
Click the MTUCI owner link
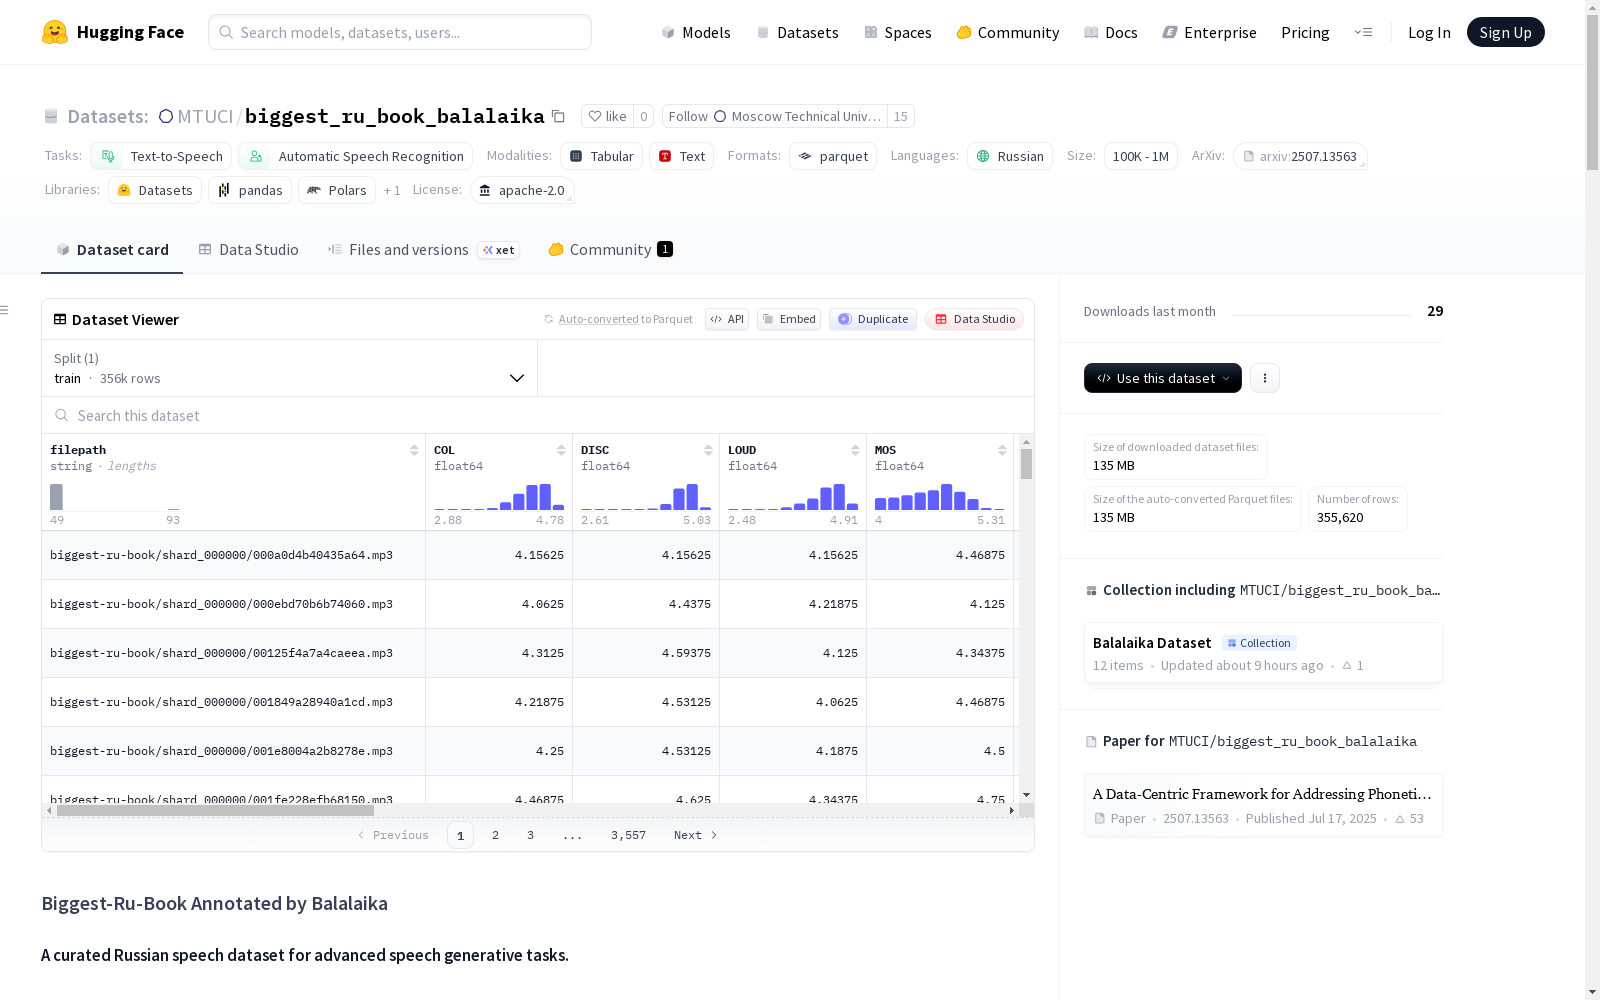204,116
